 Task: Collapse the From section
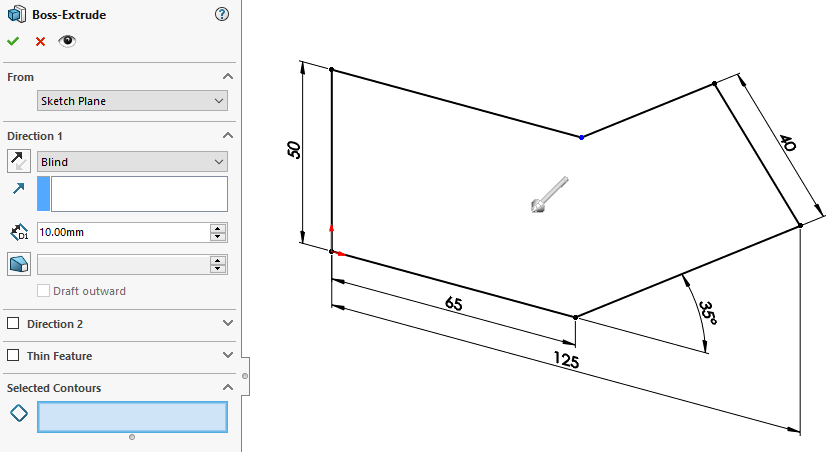click(x=228, y=76)
